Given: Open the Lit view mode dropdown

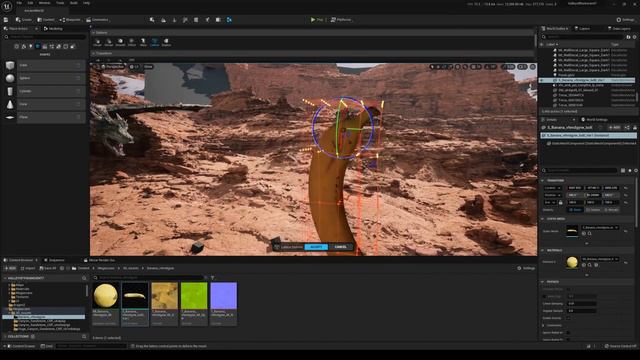Looking at the screenshot, I should coord(134,67).
